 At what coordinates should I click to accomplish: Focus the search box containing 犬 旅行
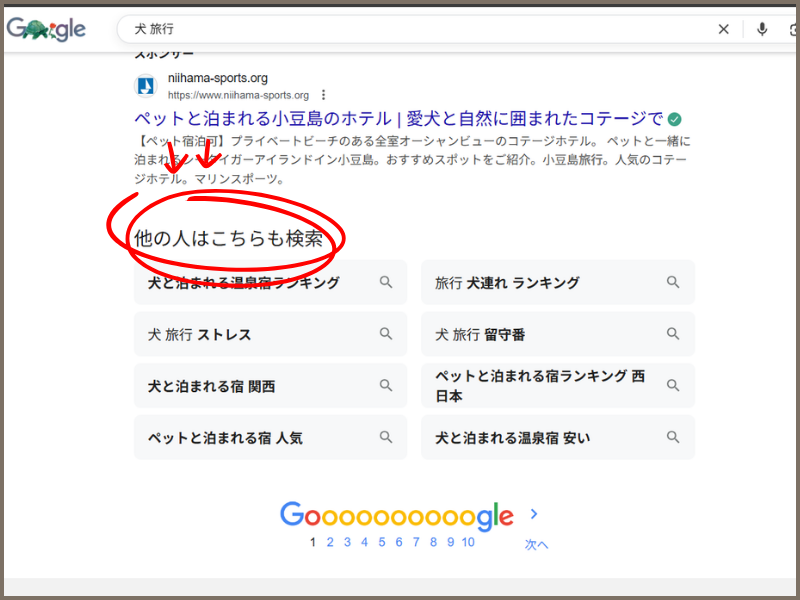420,29
